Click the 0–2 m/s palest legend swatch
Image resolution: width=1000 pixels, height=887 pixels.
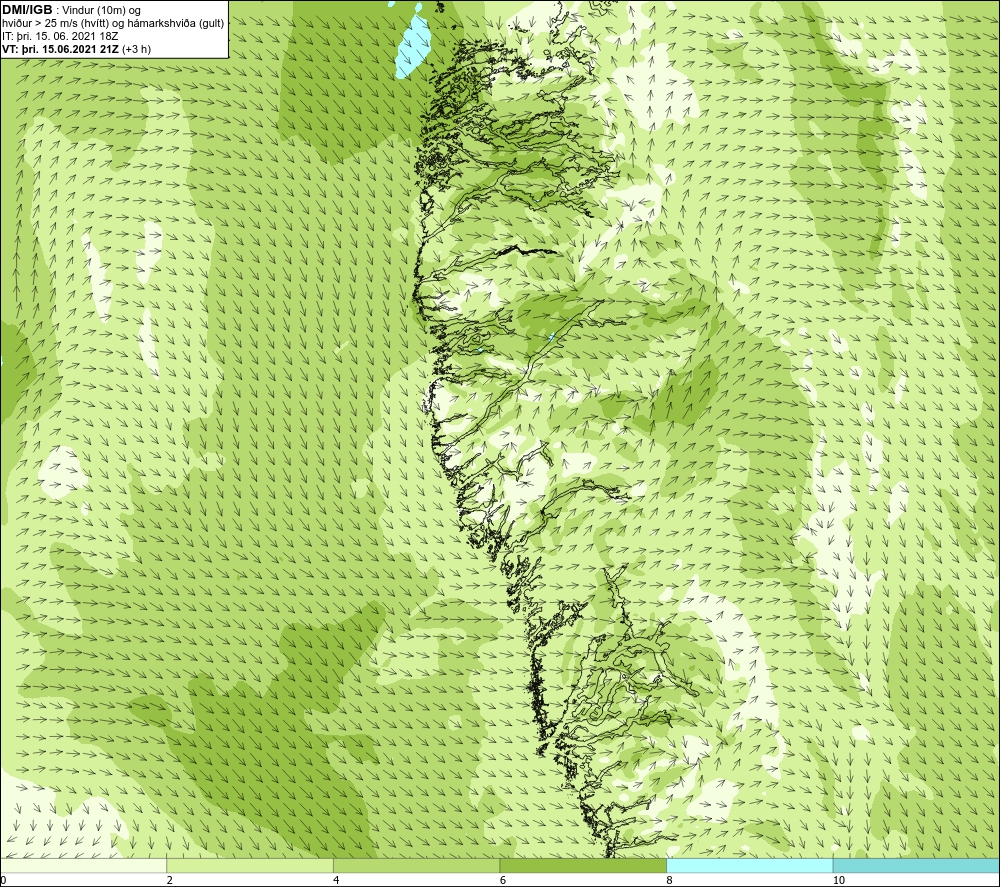tap(83, 865)
